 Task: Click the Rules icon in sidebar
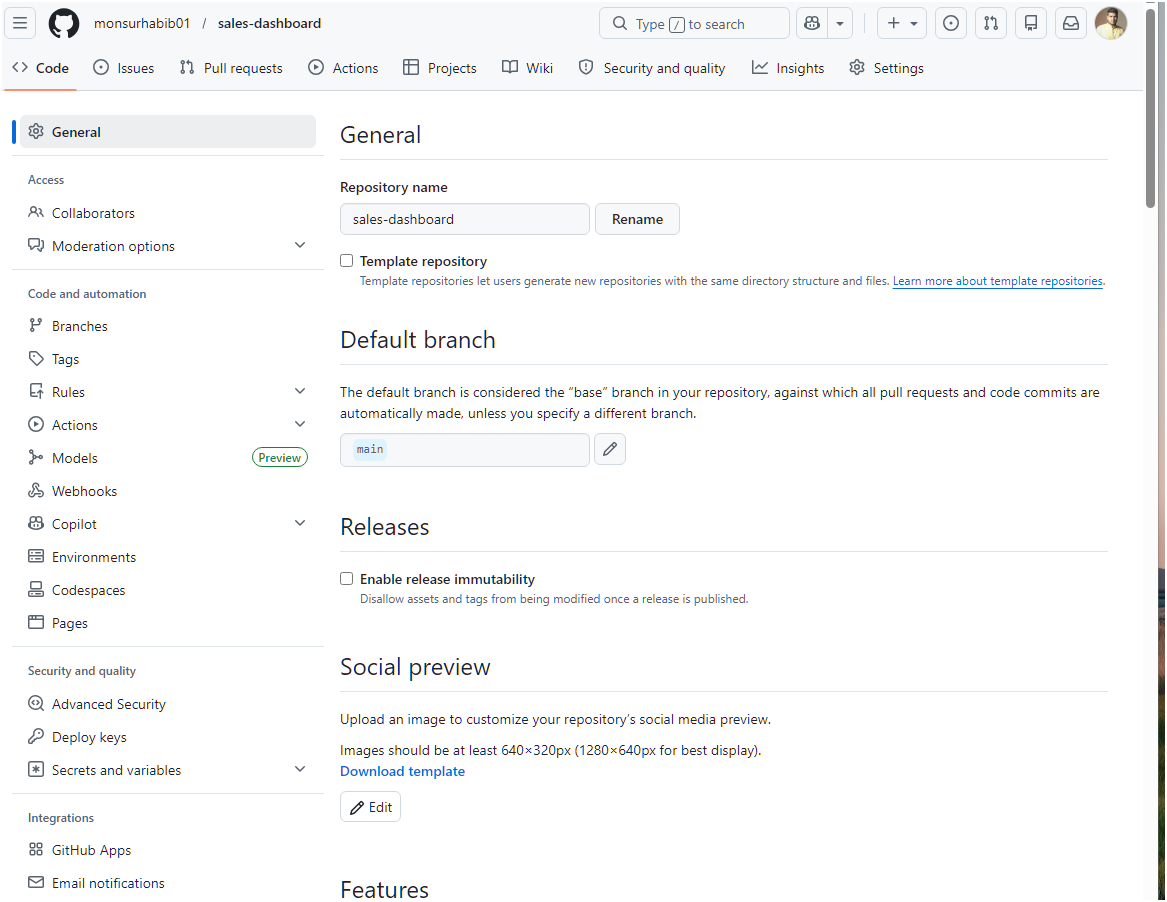pos(36,391)
